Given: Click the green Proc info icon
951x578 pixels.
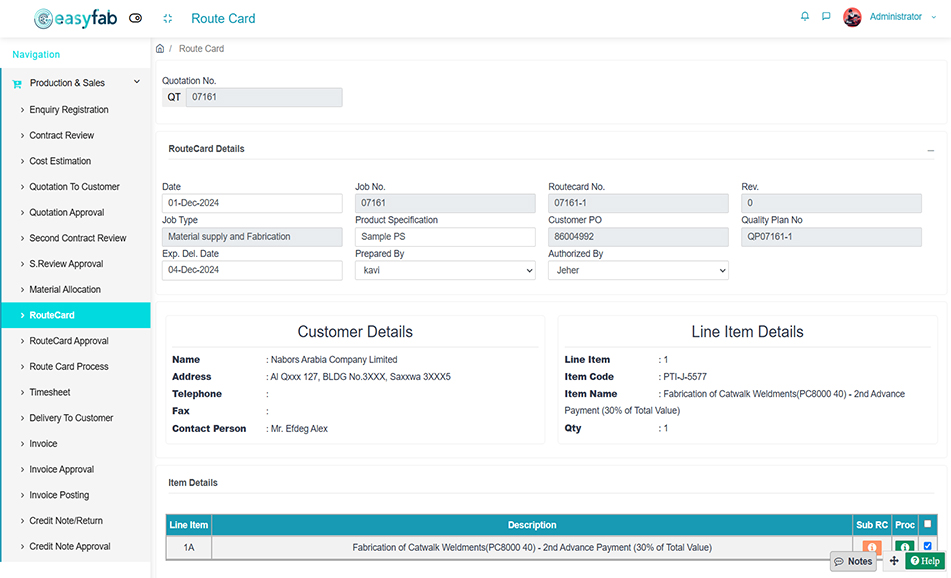Looking at the screenshot, I should coord(904,547).
